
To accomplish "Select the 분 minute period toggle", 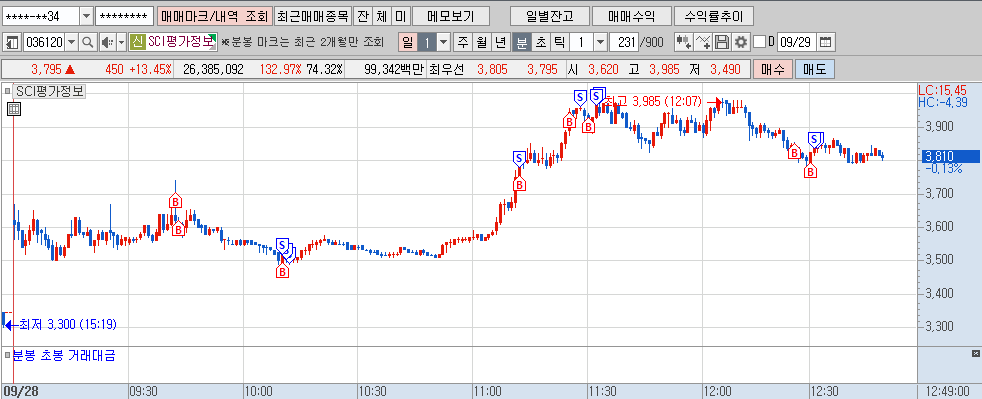I will click(x=521, y=43).
